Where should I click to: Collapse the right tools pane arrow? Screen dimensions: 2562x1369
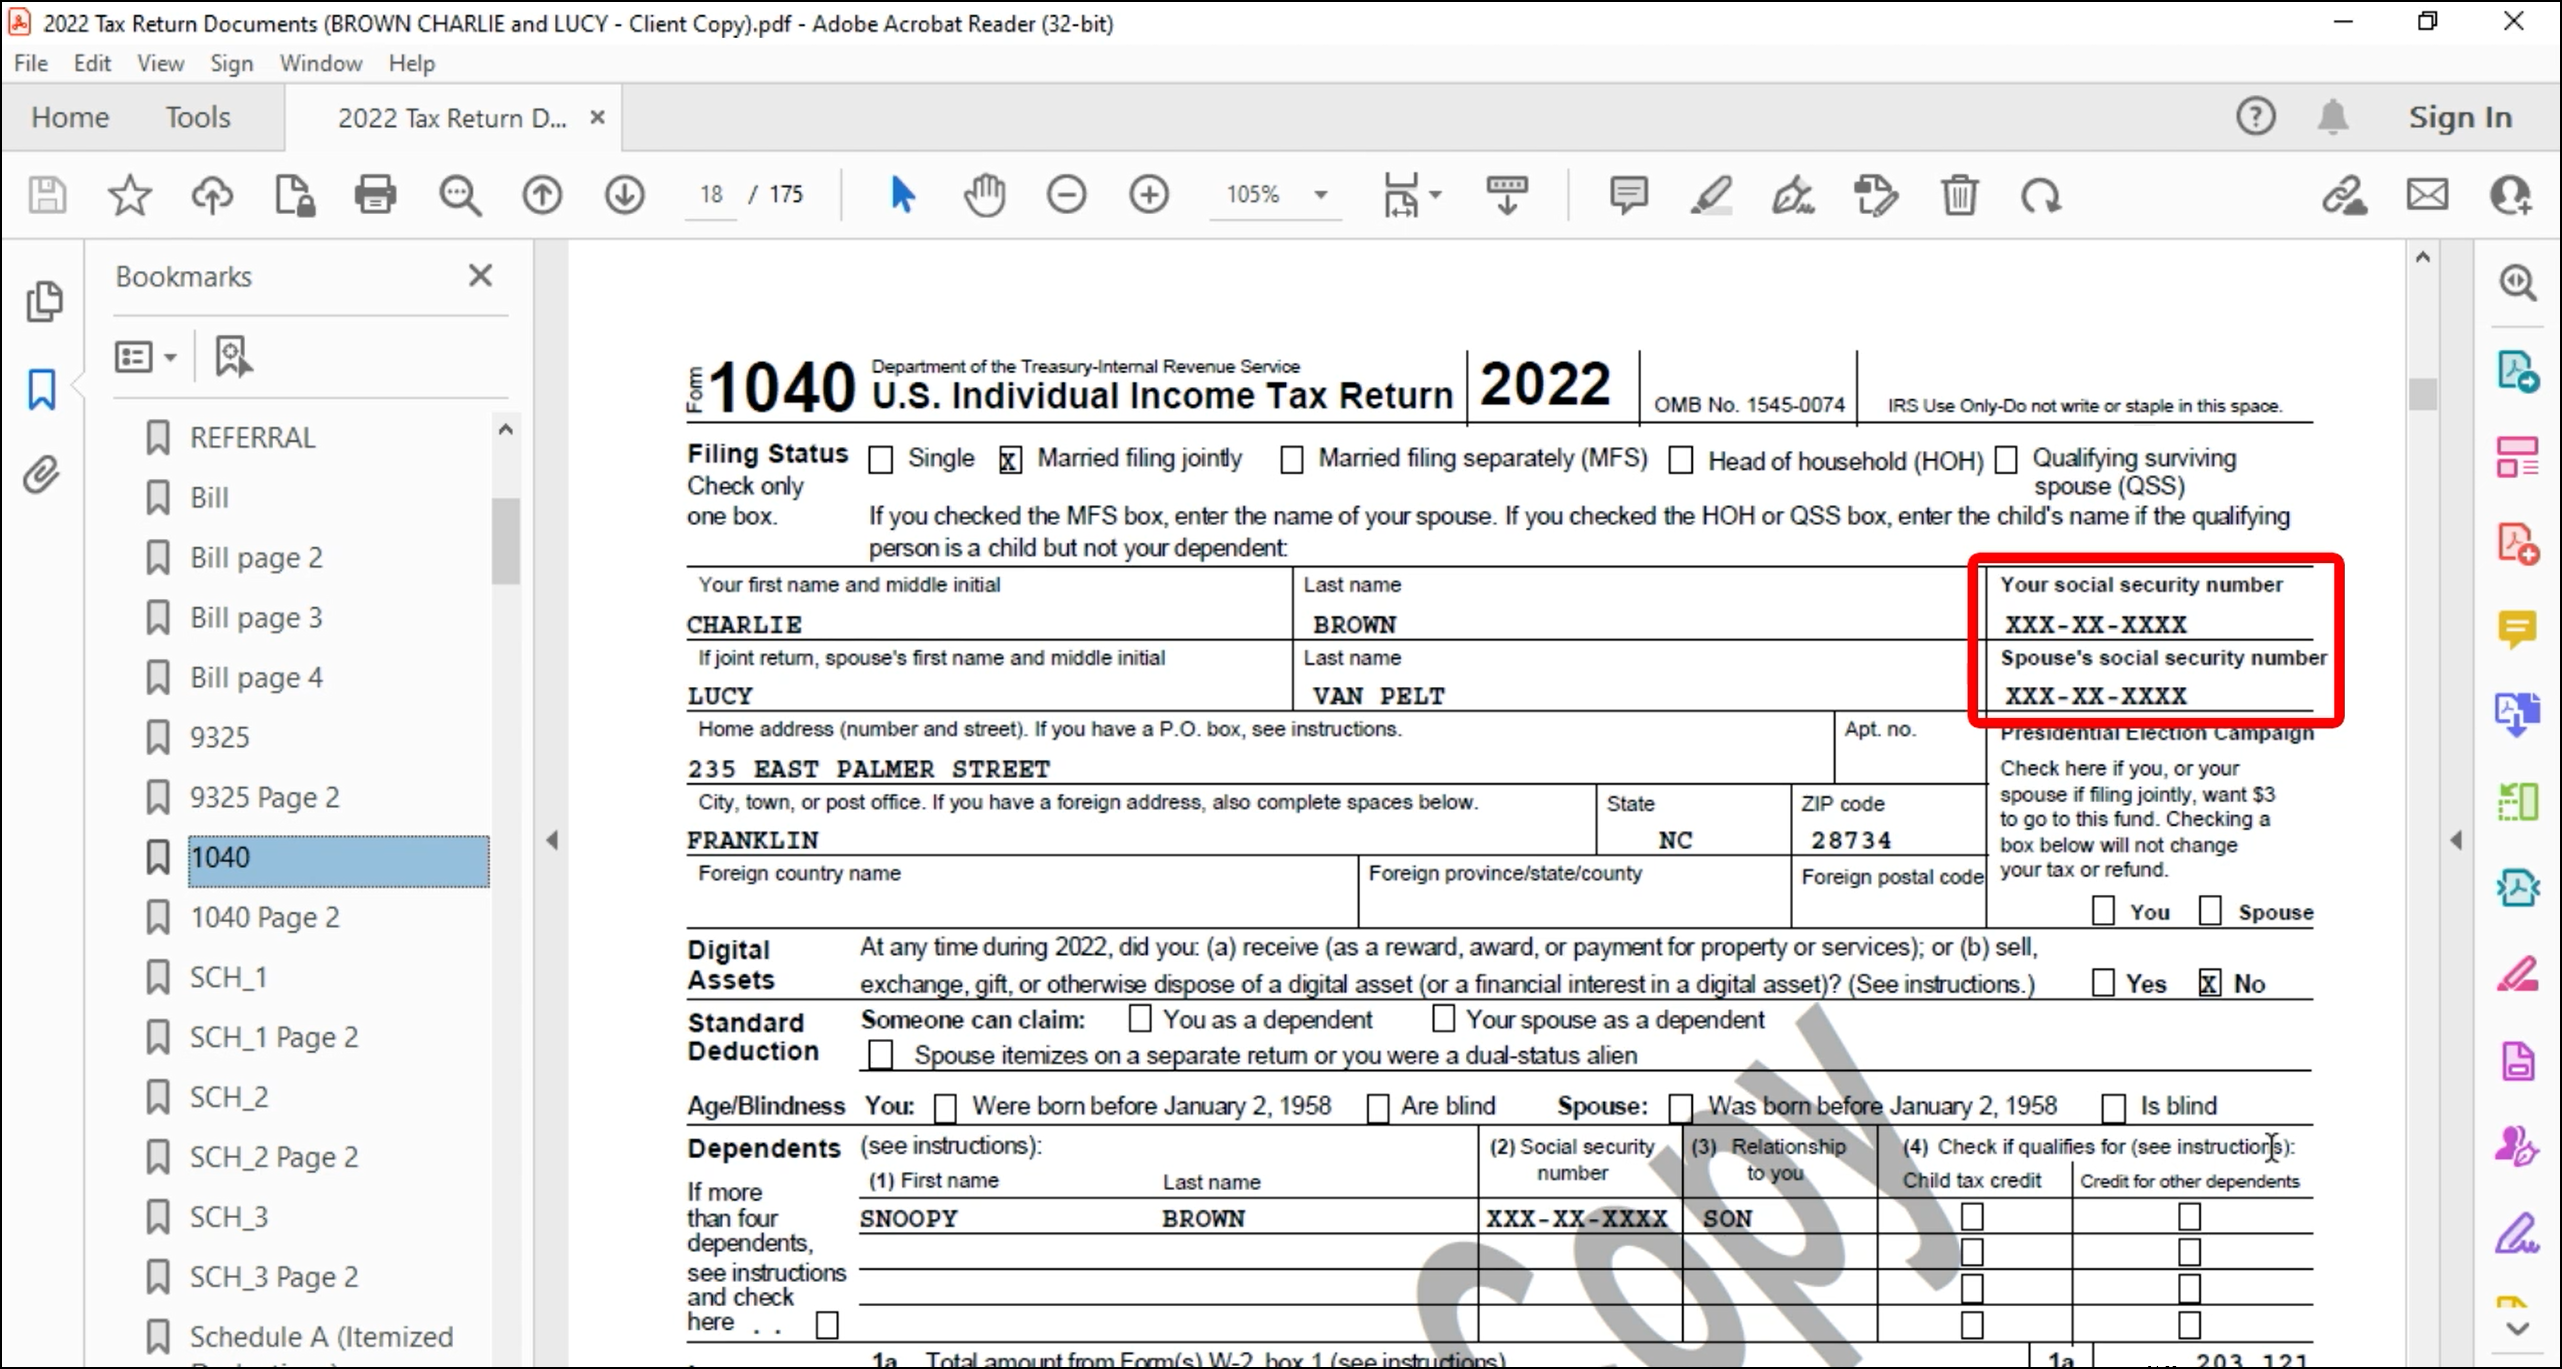2456,840
